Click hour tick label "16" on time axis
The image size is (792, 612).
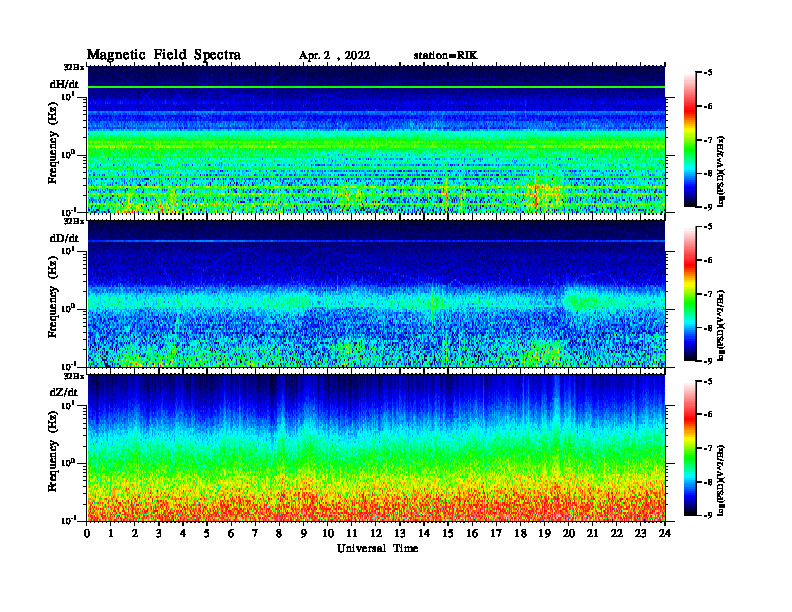tap(472, 533)
